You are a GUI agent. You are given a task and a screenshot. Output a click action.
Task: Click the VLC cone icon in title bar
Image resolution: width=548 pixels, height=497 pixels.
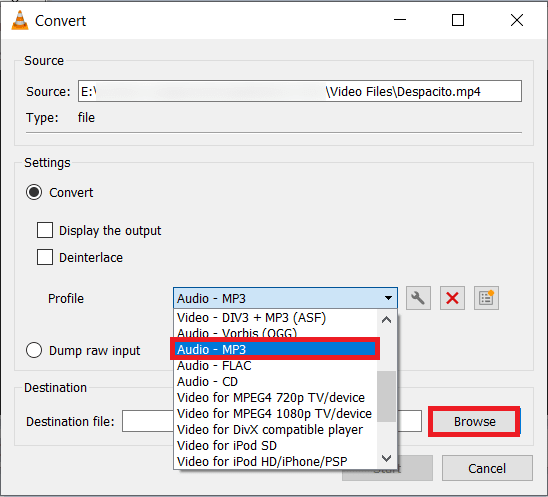pos(20,21)
